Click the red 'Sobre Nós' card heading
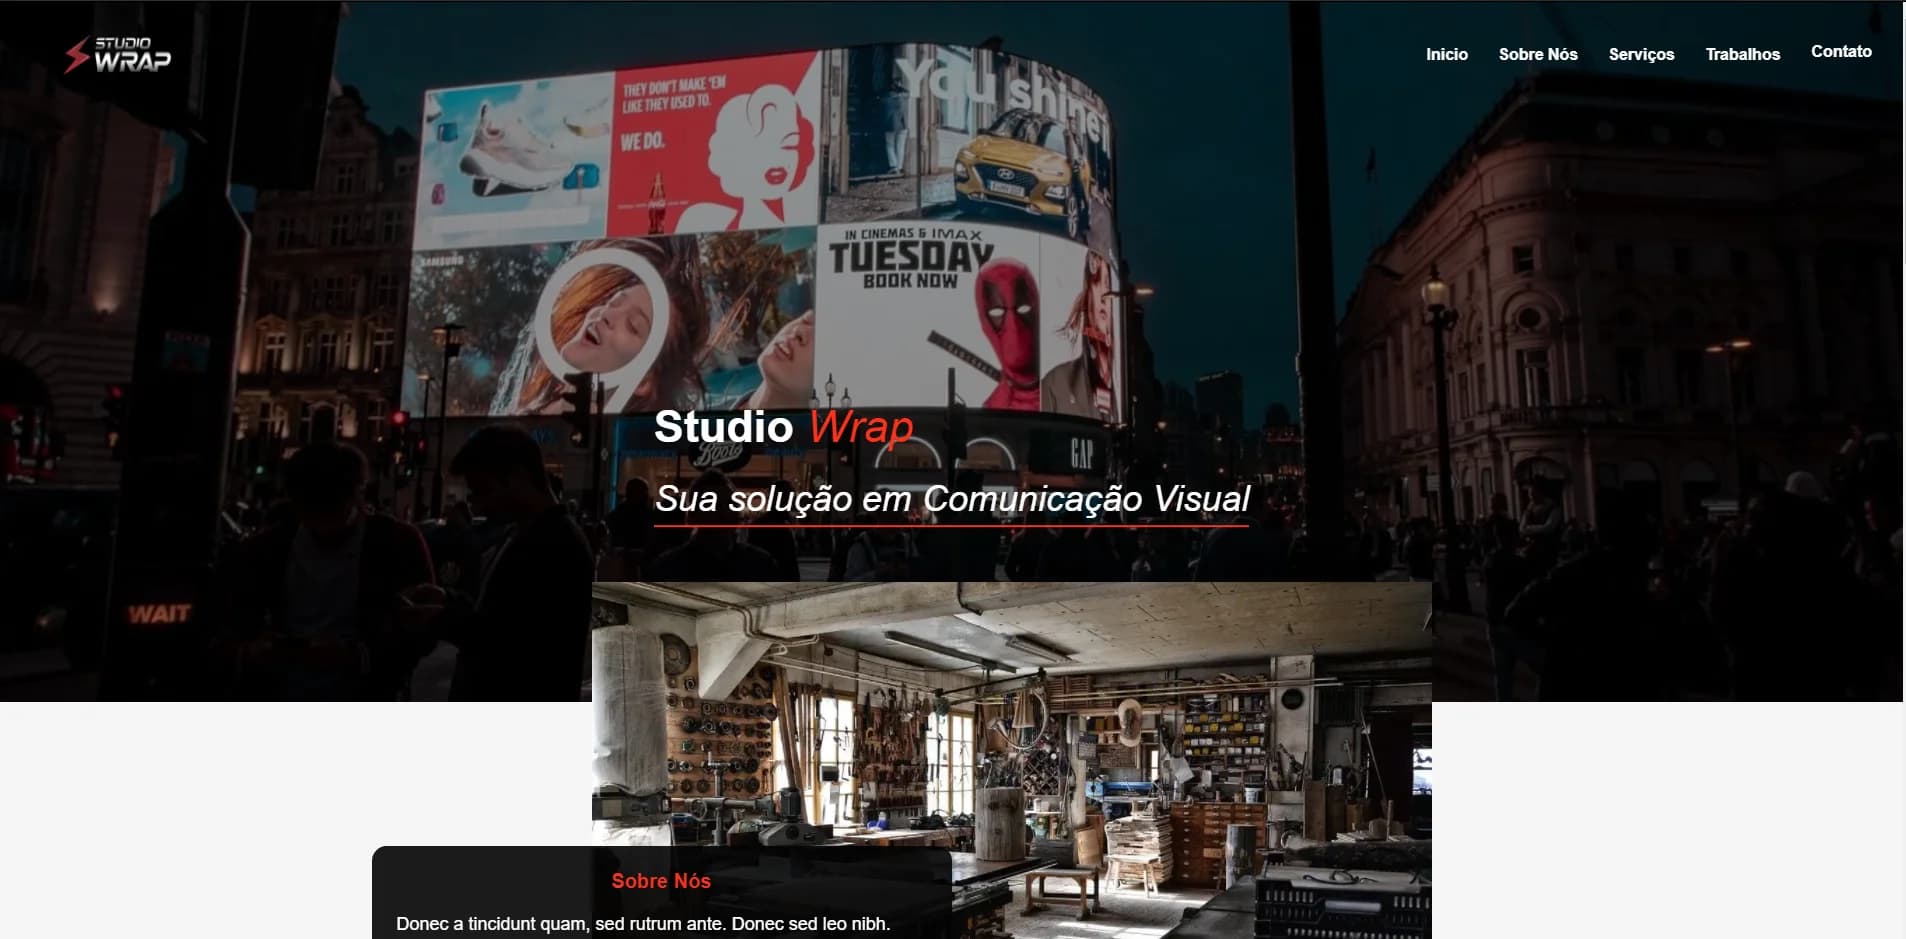The width and height of the screenshot is (1906, 939). 661,881
